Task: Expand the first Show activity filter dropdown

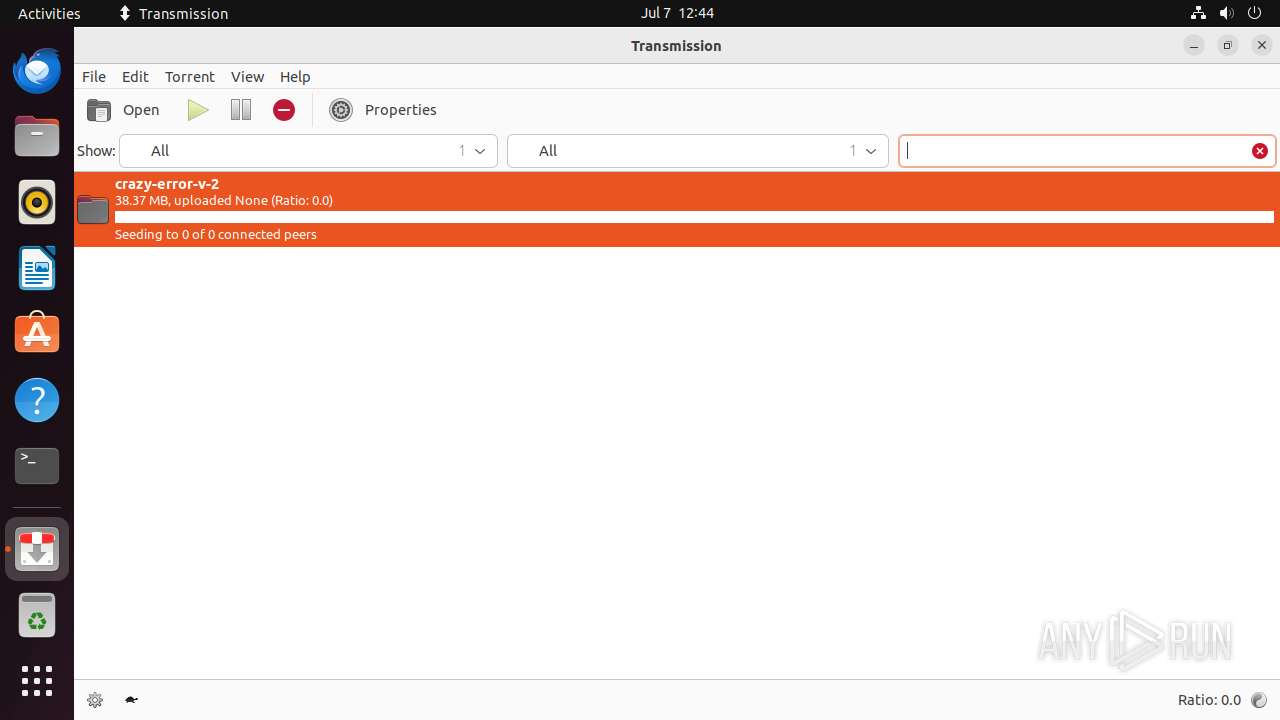Action: tap(308, 151)
